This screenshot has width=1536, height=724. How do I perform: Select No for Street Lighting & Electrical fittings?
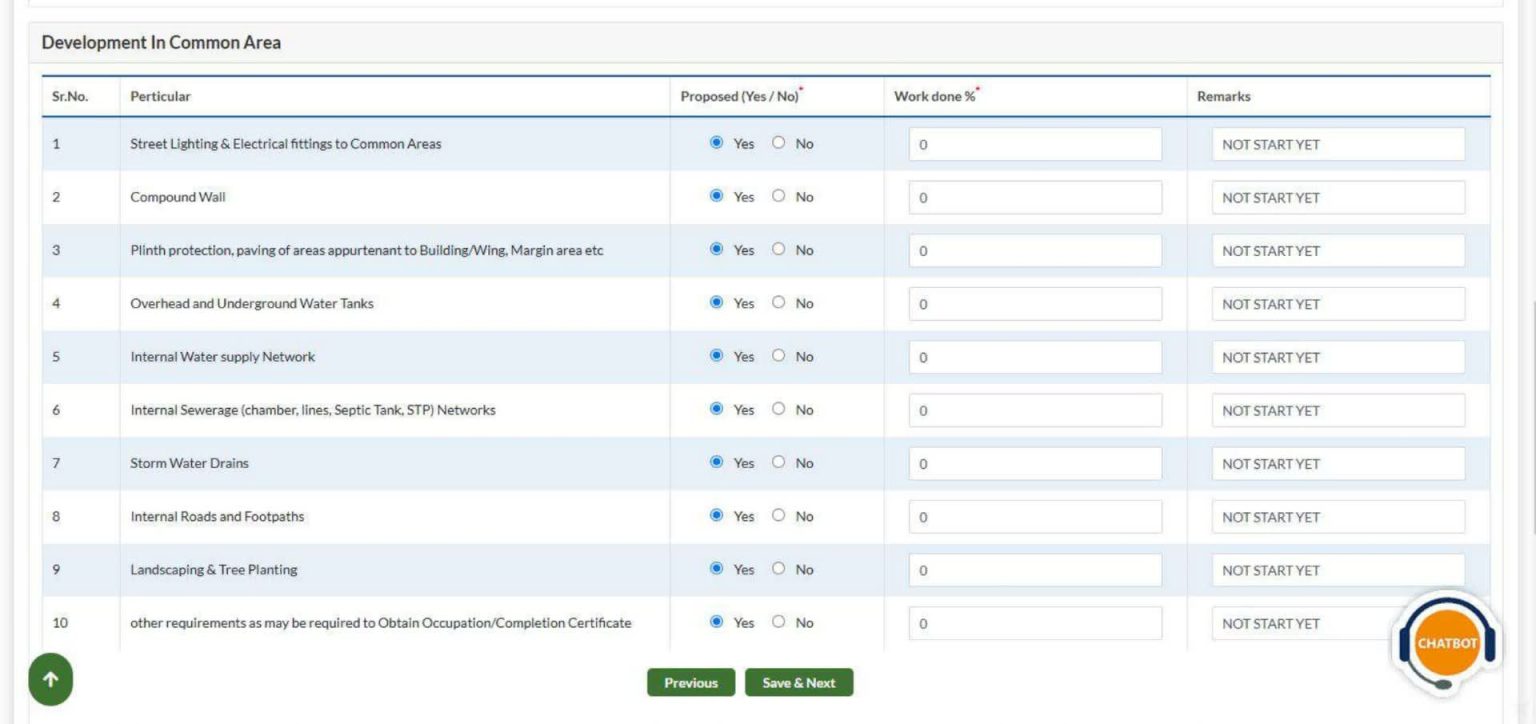(x=779, y=143)
